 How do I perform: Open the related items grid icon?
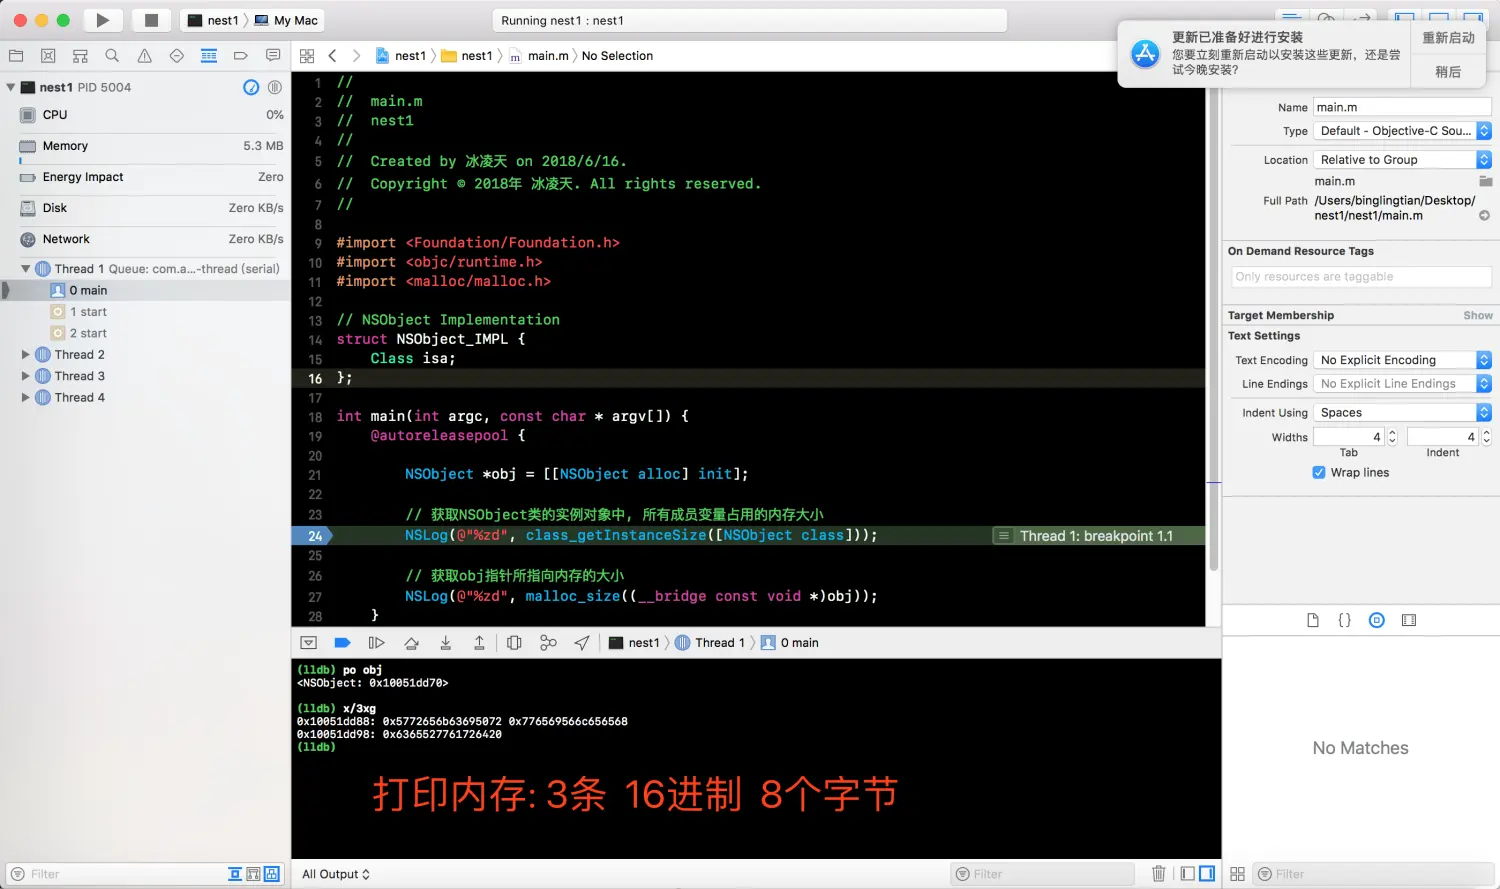click(x=307, y=56)
